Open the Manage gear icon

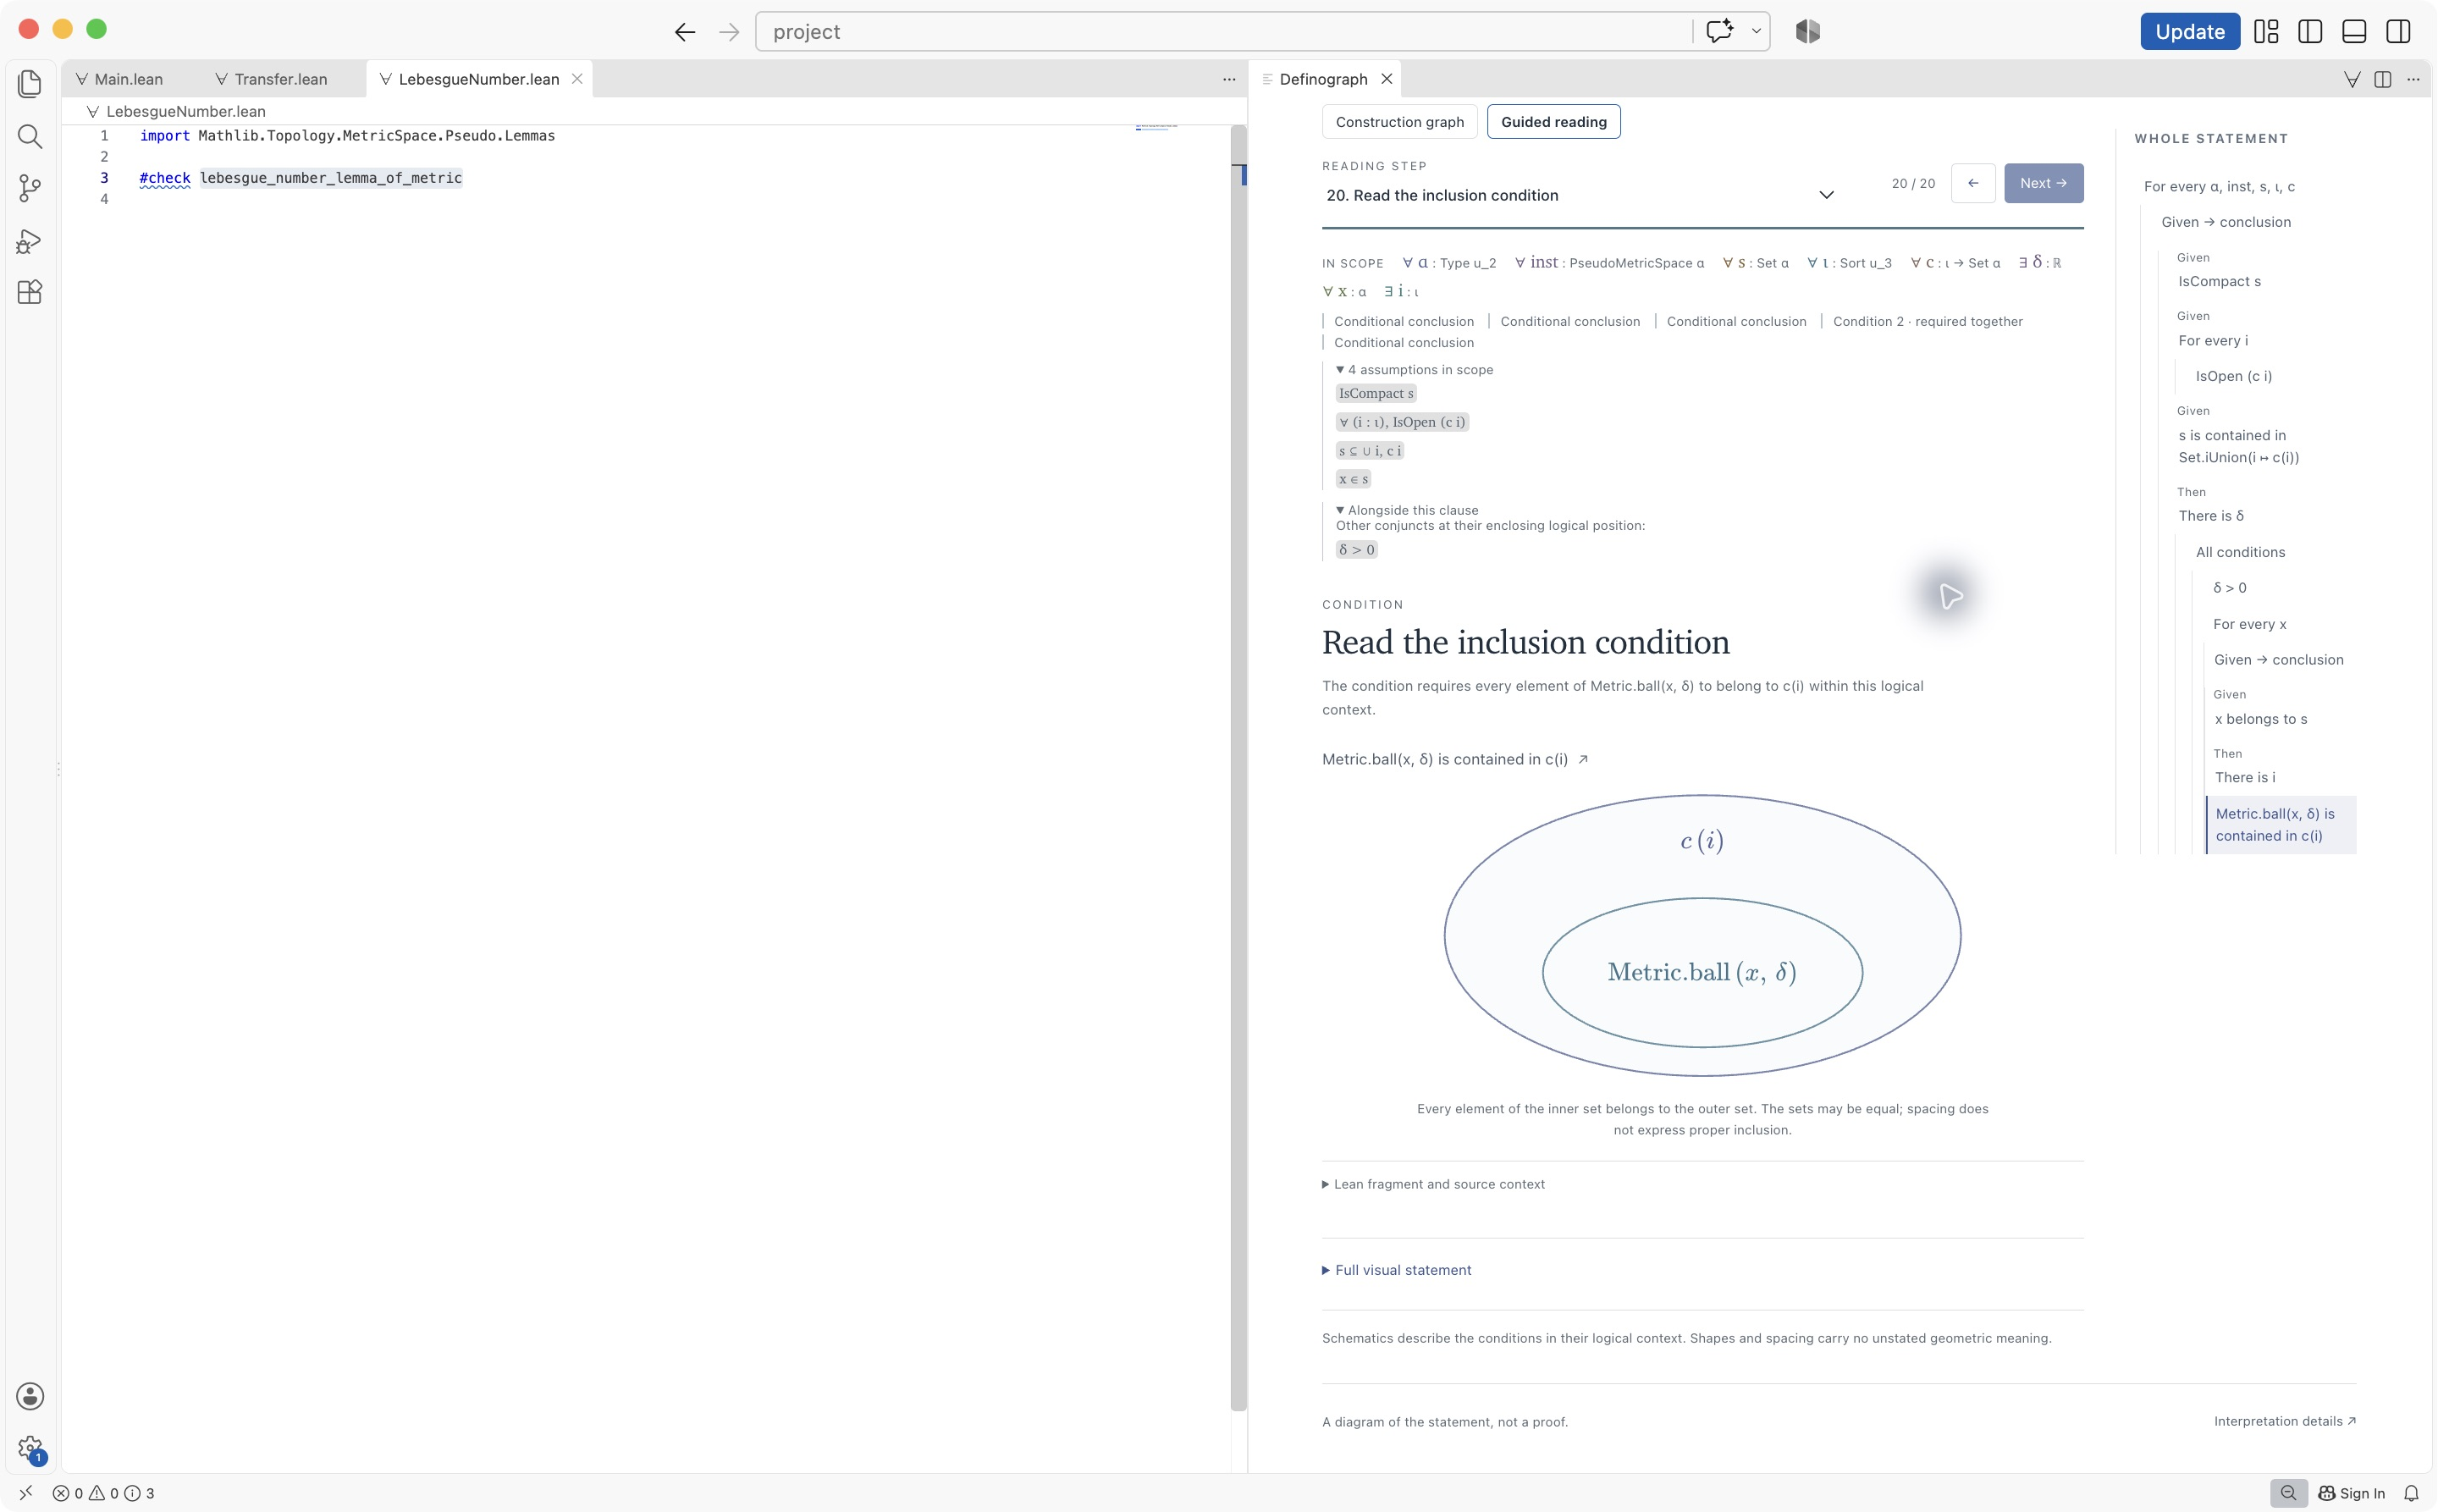[x=30, y=1448]
